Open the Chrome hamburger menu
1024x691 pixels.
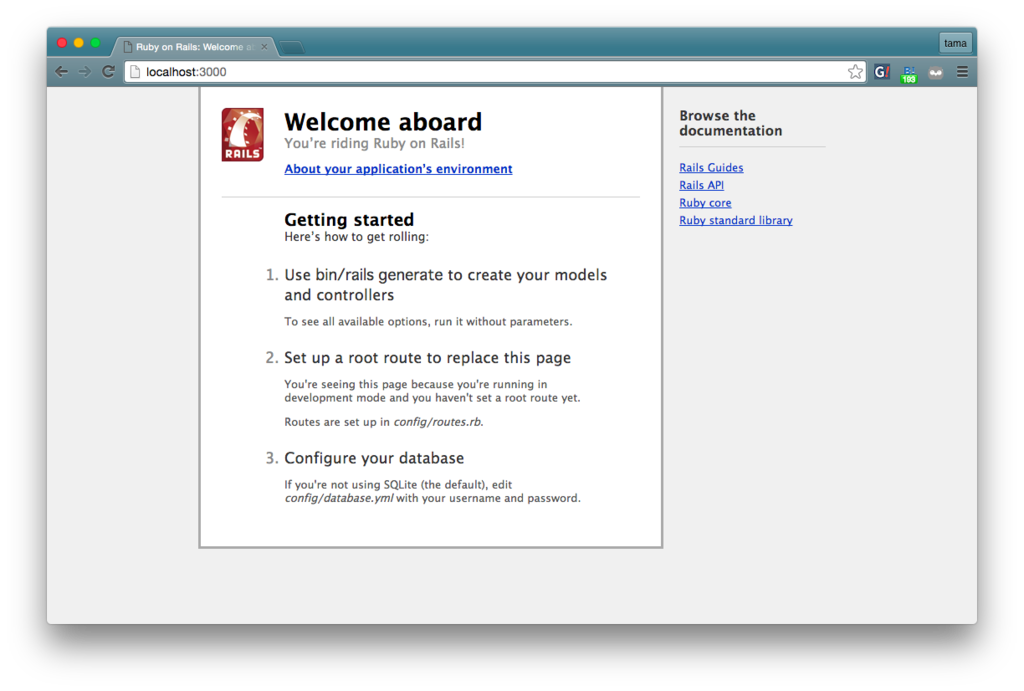pos(962,72)
